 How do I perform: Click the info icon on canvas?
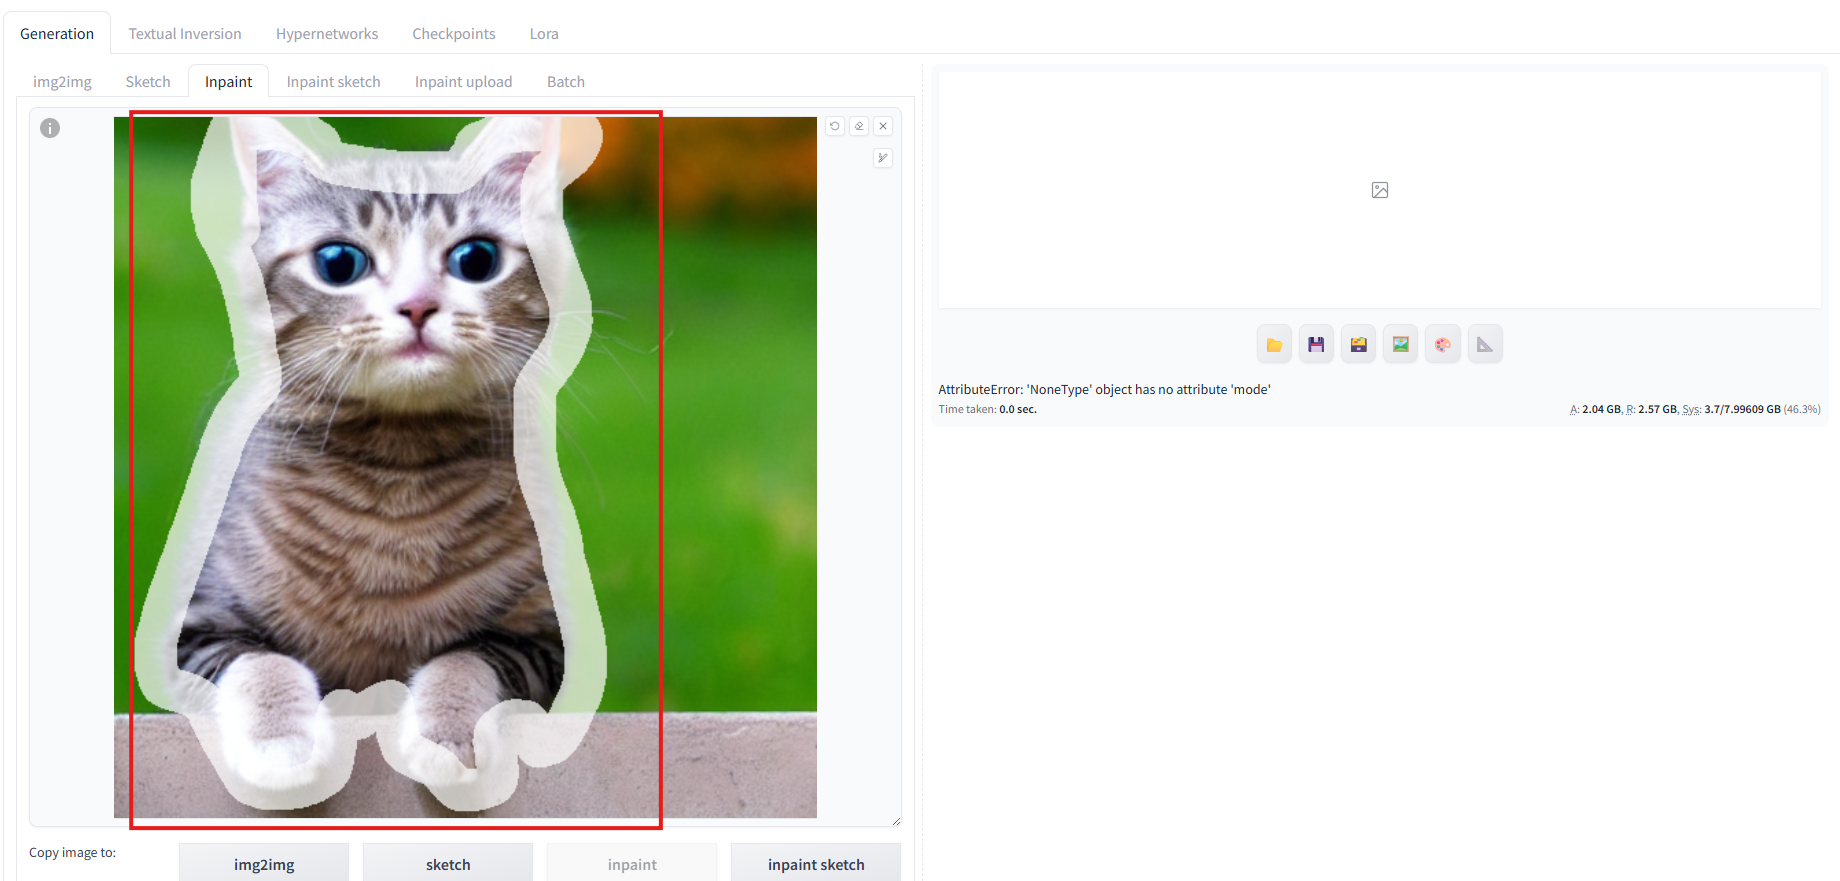pyautogui.click(x=50, y=128)
